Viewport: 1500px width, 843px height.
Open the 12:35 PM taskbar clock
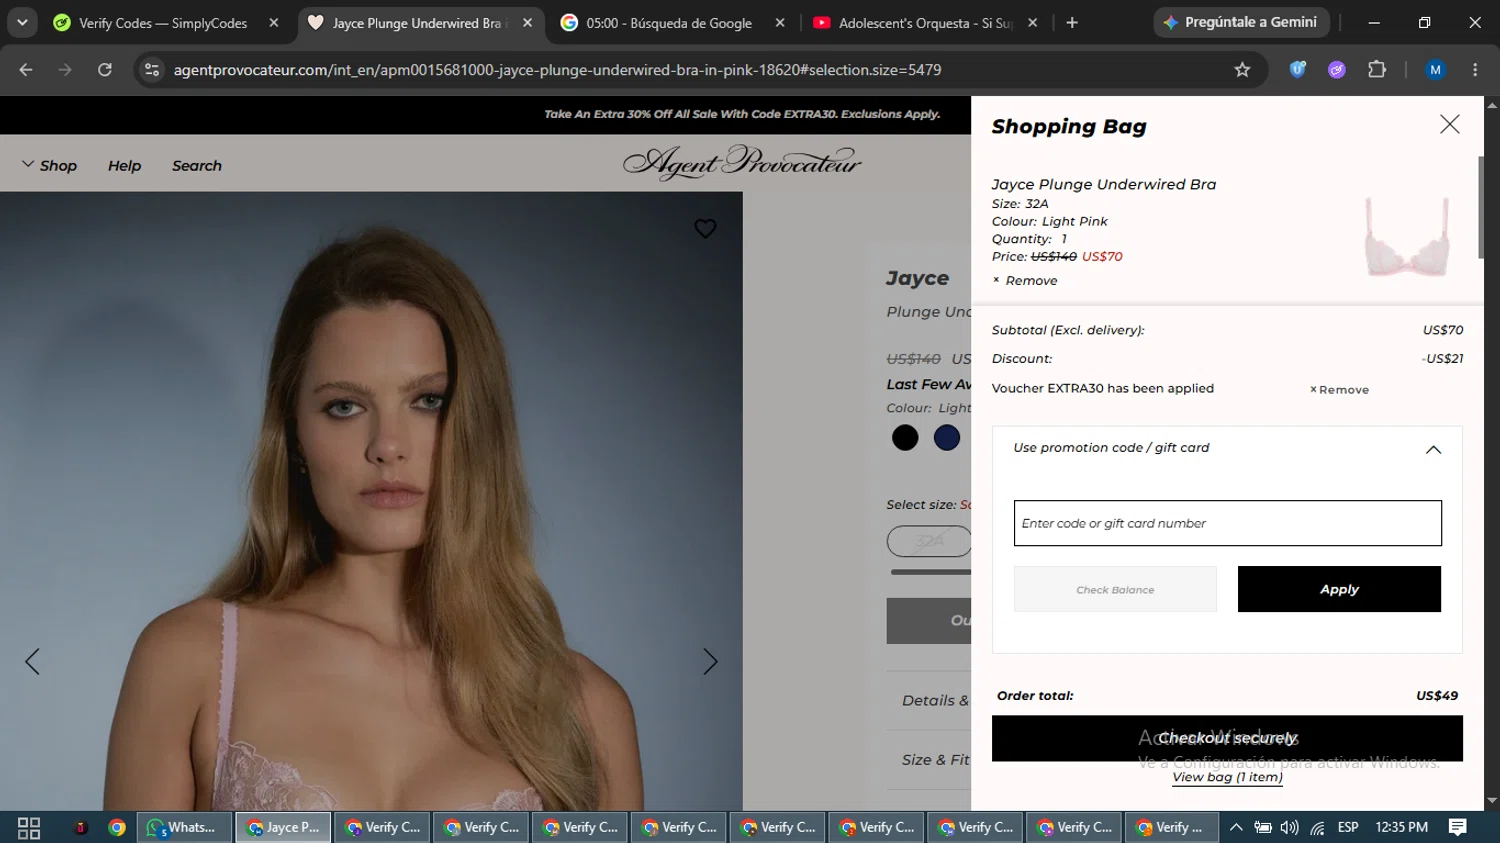(1401, 828)
